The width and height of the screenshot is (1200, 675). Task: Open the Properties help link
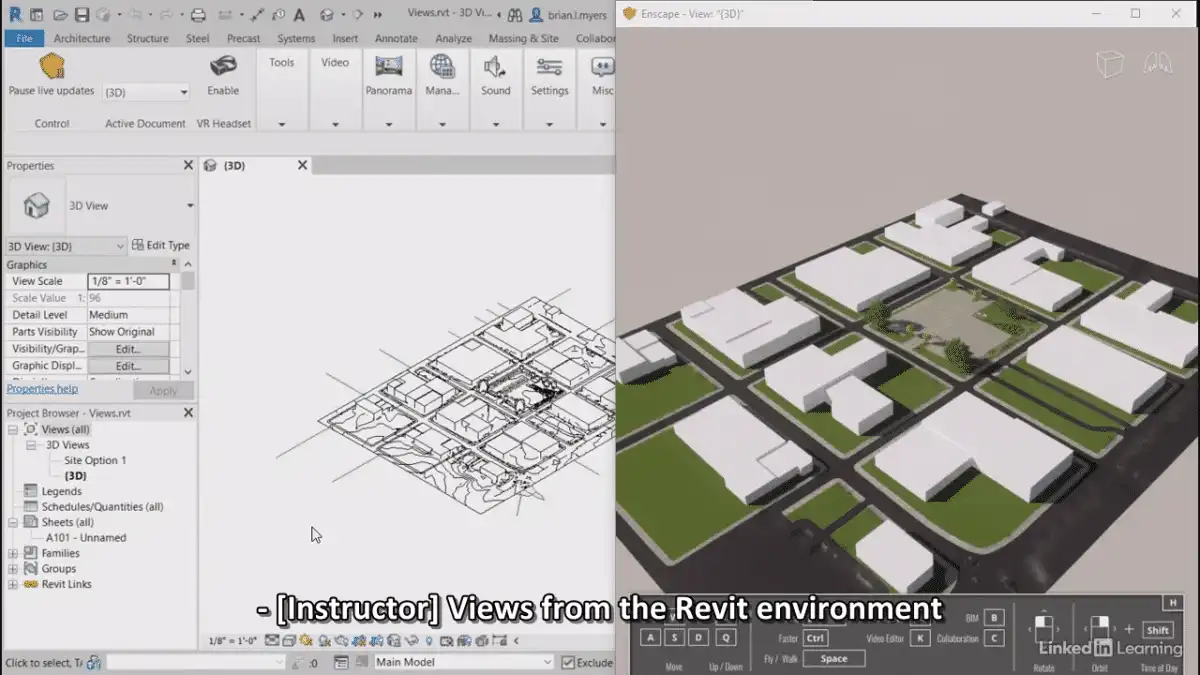[42, 389]
